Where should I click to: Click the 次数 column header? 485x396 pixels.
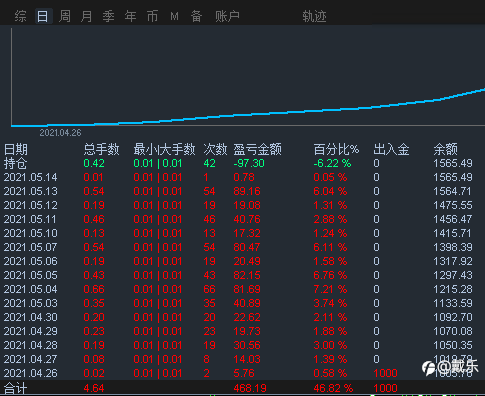pyautogui.click(x=215, y=149)
